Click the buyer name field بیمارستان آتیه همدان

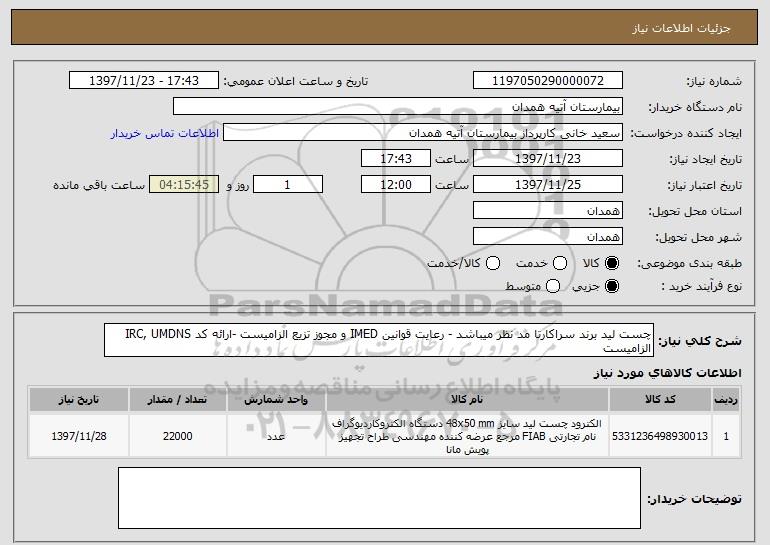(x=398, y=107)
